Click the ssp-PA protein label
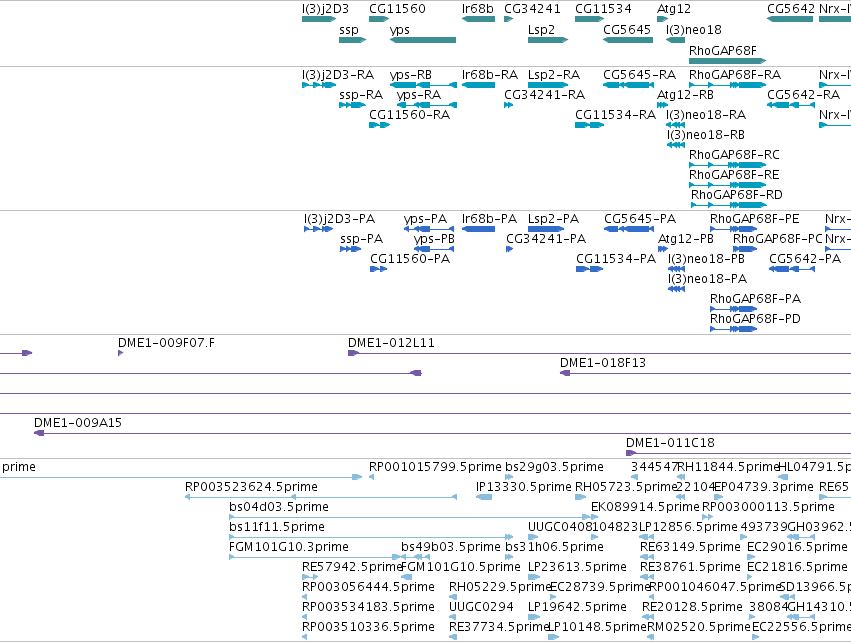The height and width of the screenshot is (642, 851). click(x=361, y=239)
